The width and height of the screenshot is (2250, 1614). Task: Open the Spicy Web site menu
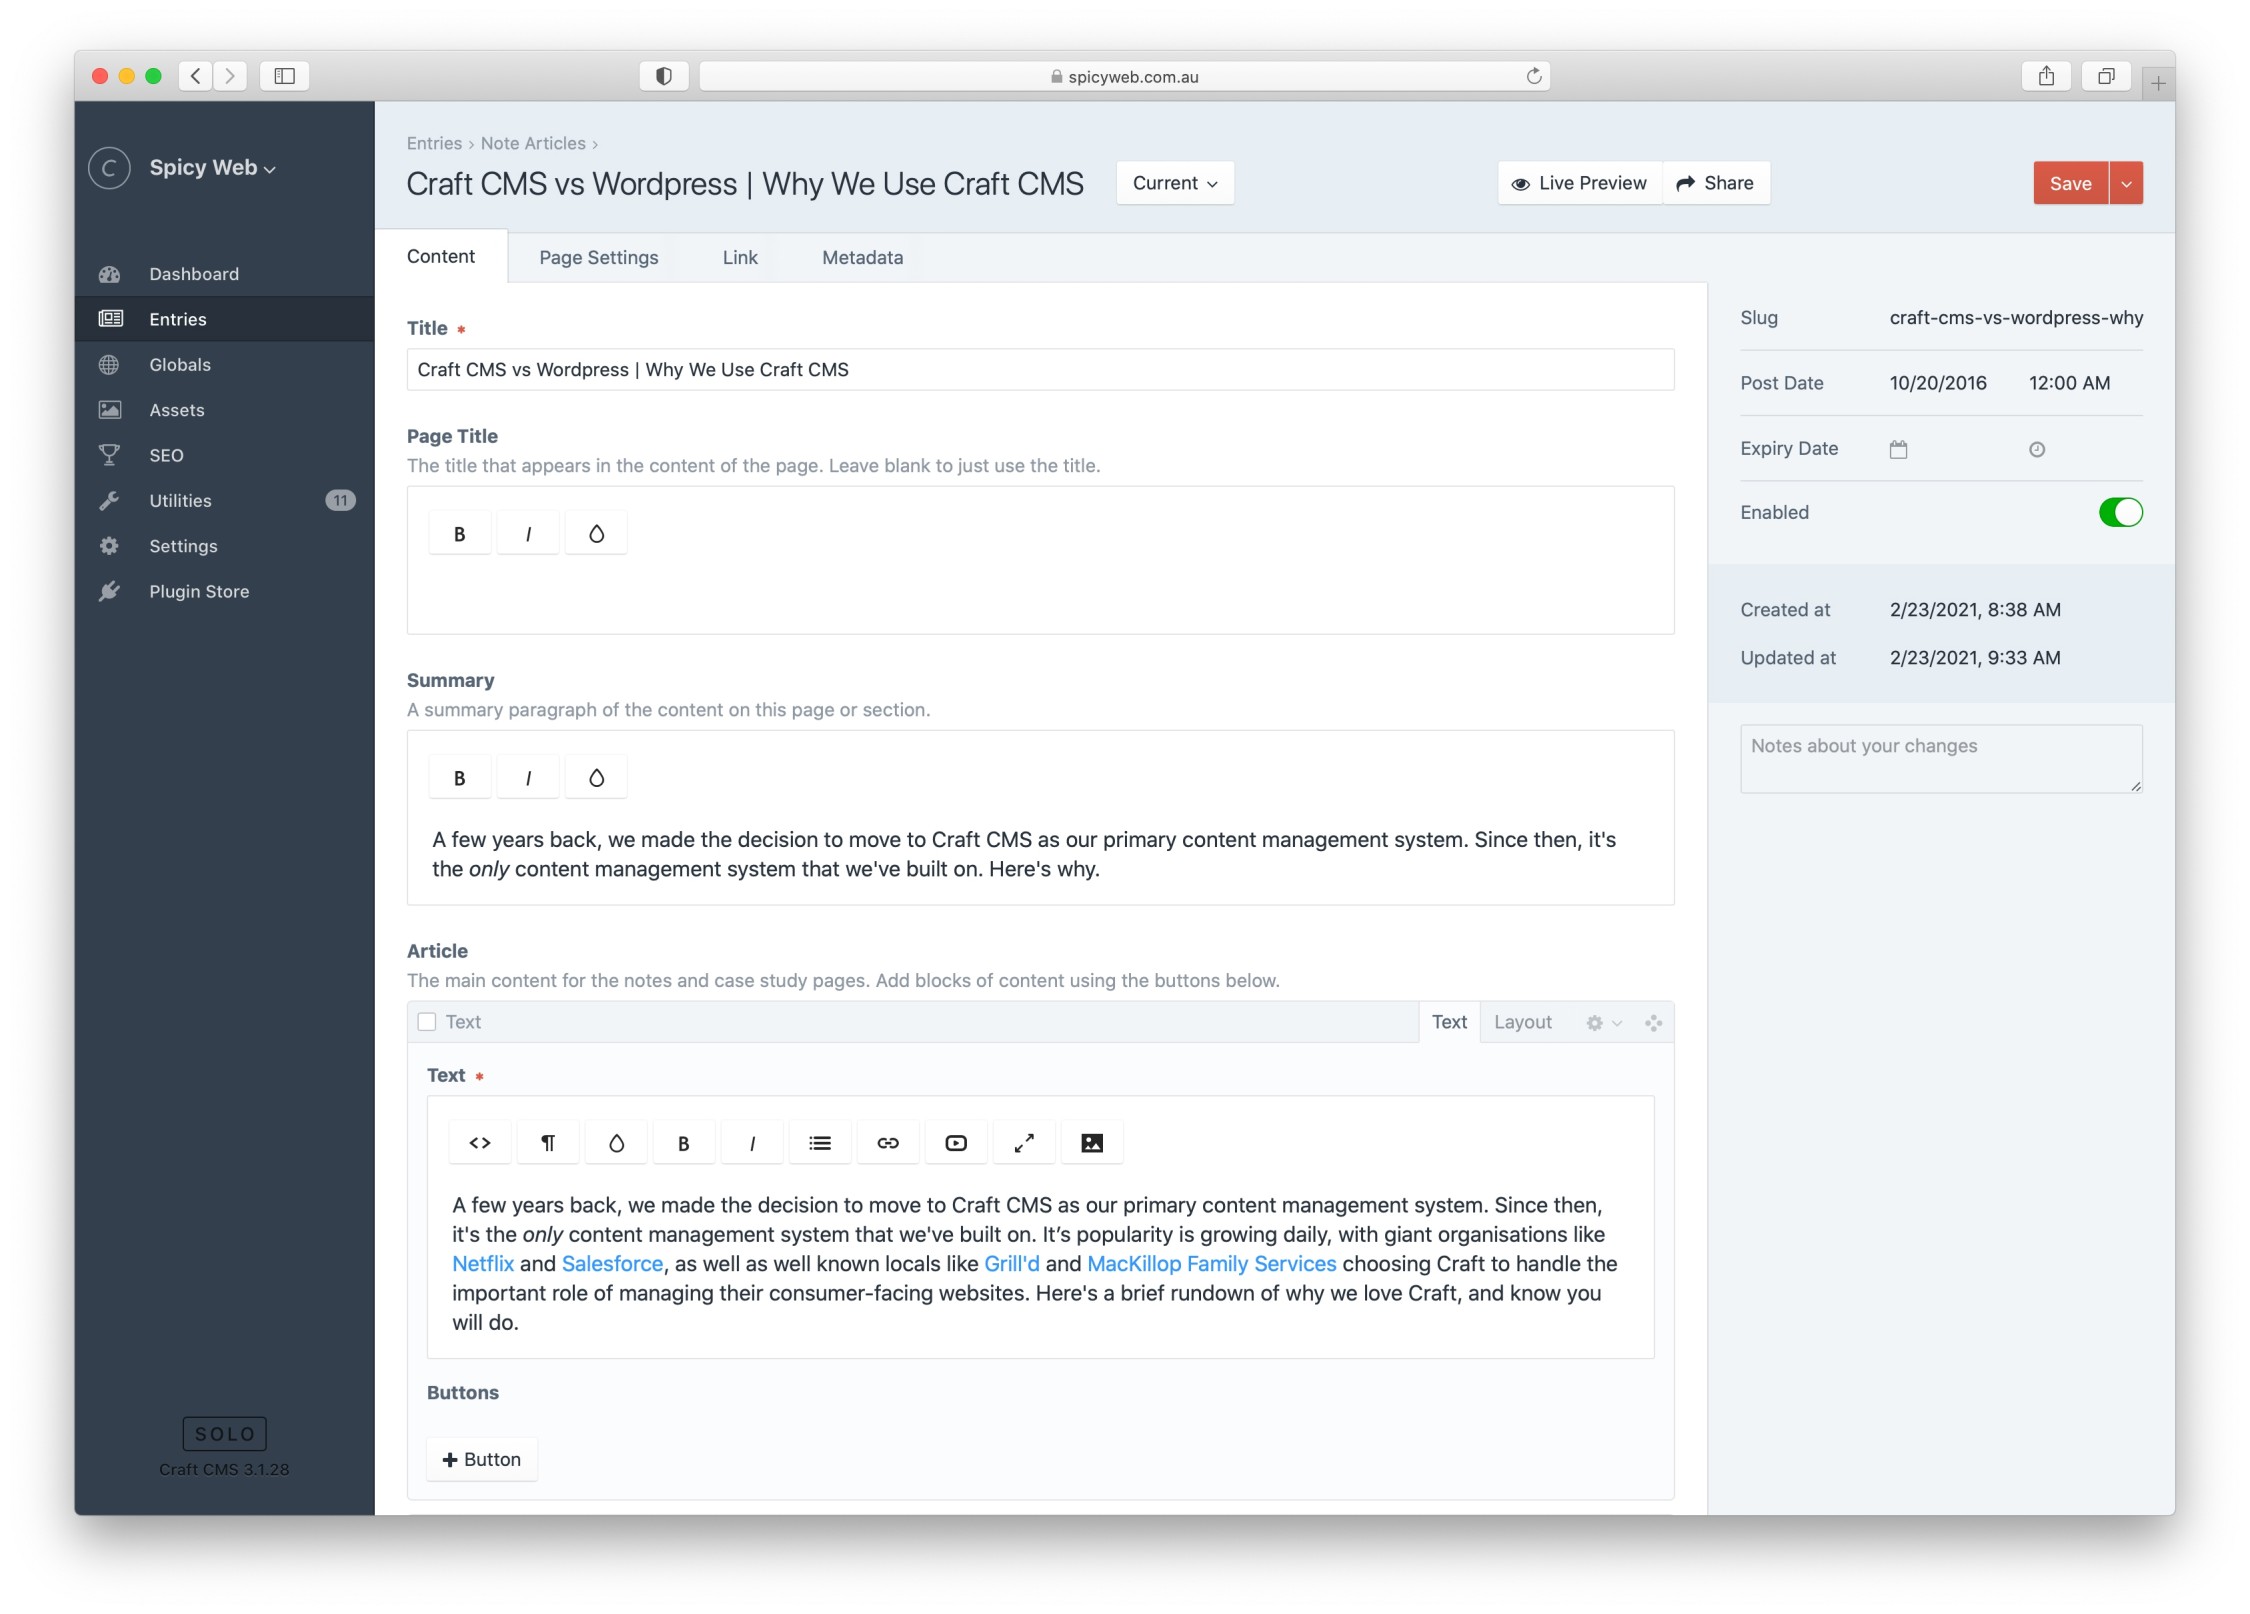point(212,168)
